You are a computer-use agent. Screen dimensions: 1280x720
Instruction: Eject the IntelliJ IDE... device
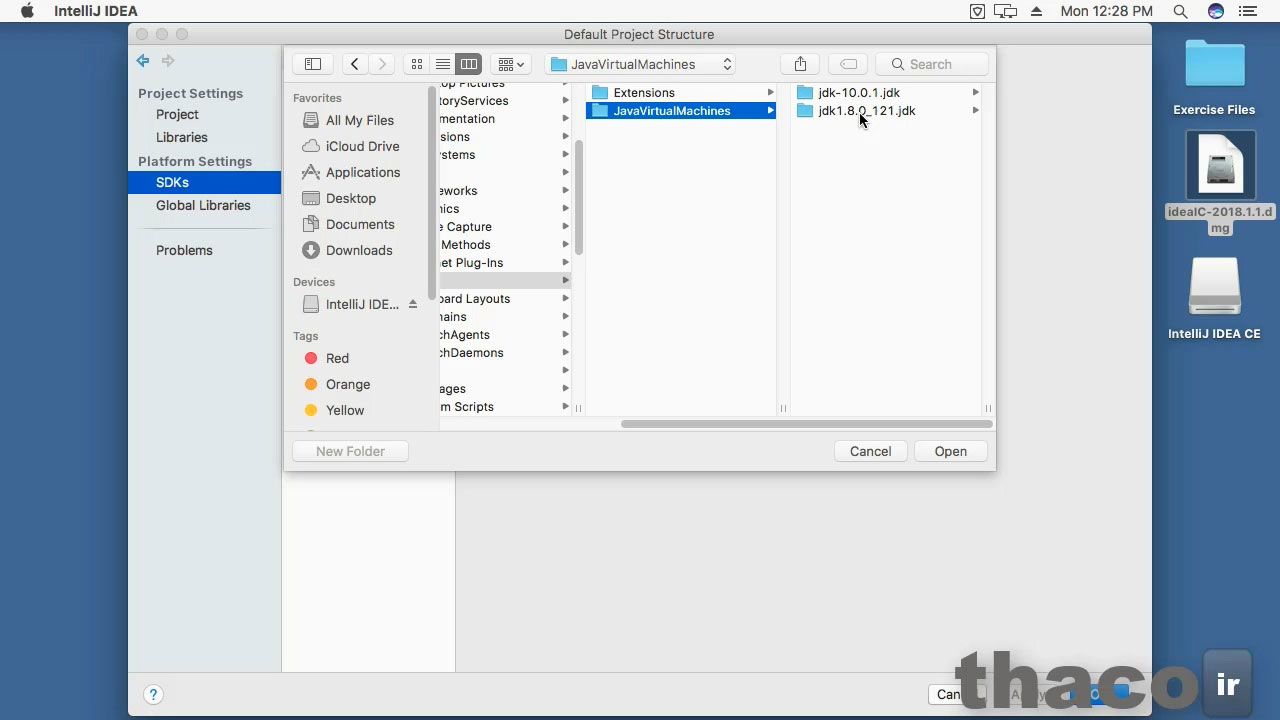point(413,304)
